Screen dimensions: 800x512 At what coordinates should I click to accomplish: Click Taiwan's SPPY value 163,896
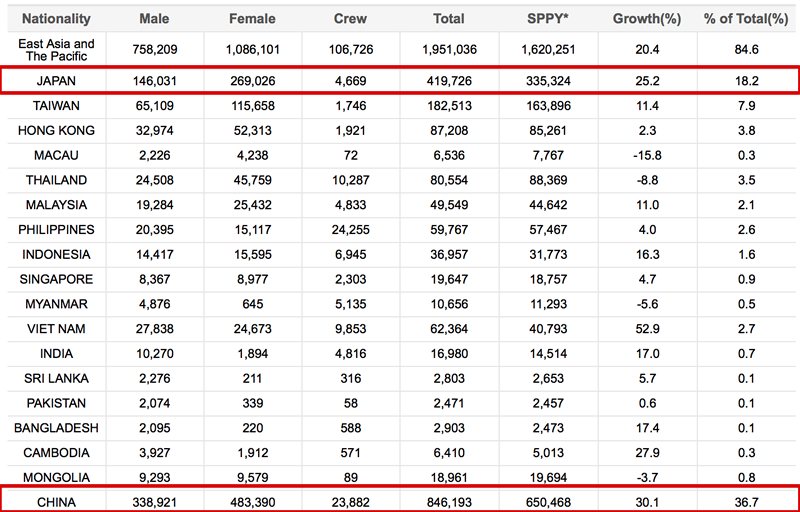(548, 106)
